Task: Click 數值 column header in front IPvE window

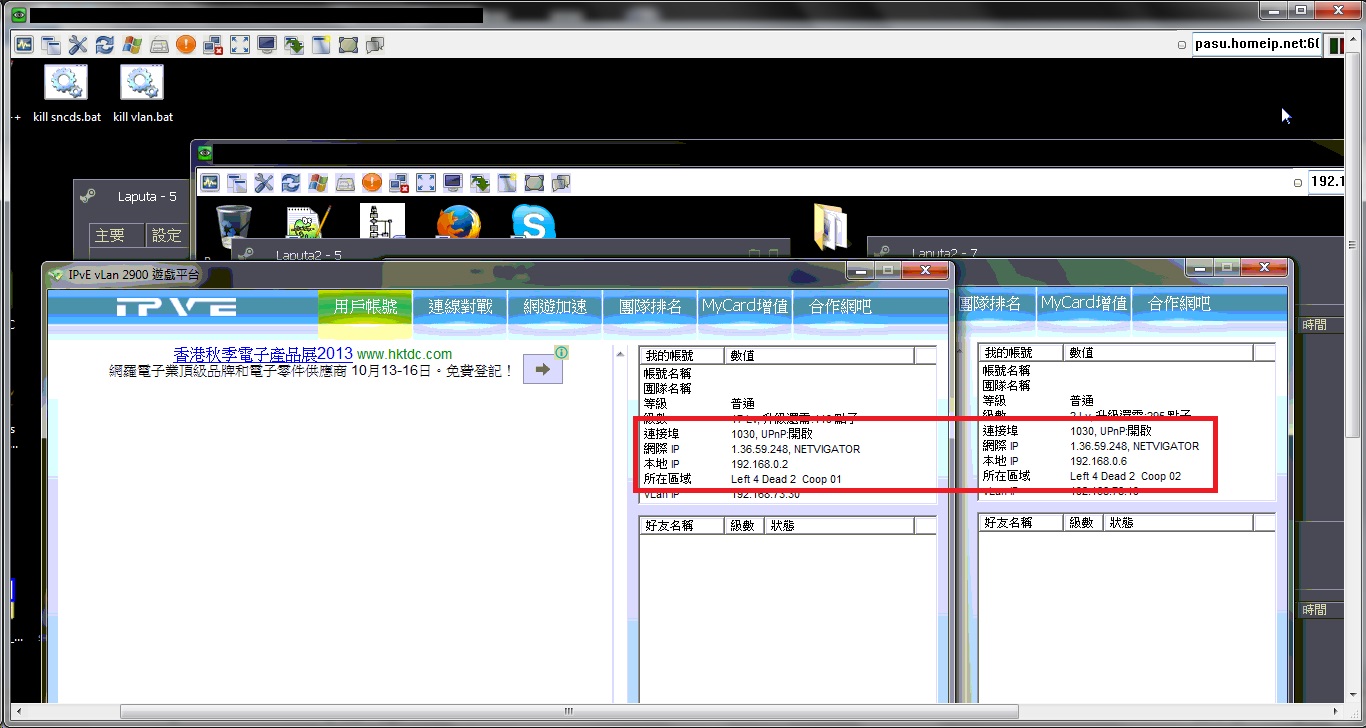Action: click(x=820, y=355)
